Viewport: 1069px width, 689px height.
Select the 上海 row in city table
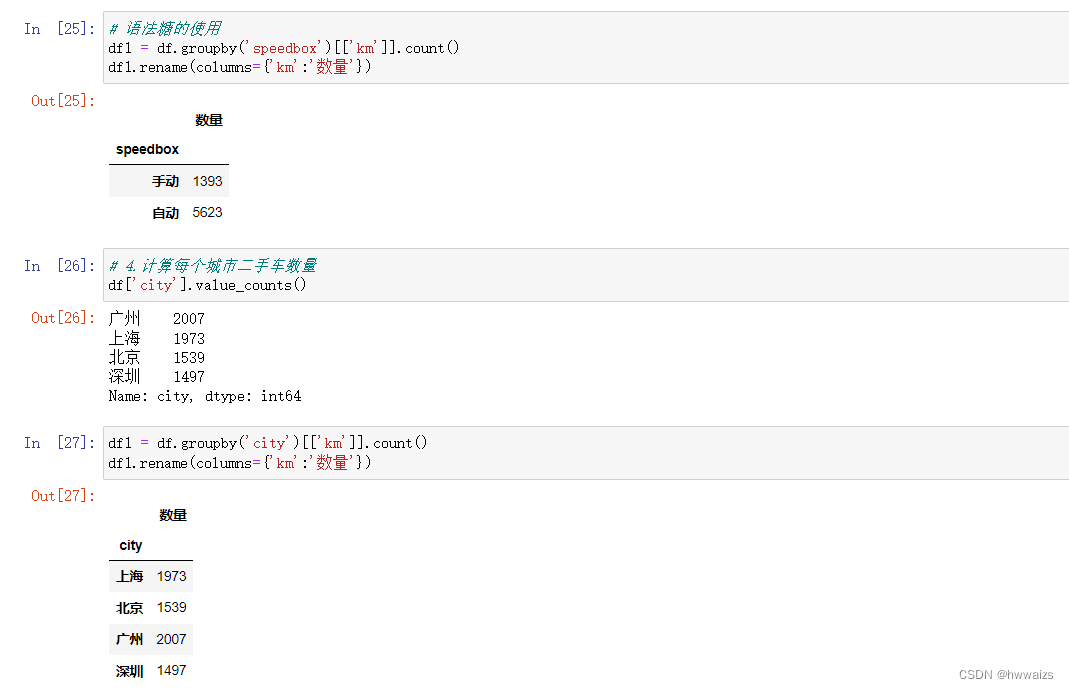151,577
